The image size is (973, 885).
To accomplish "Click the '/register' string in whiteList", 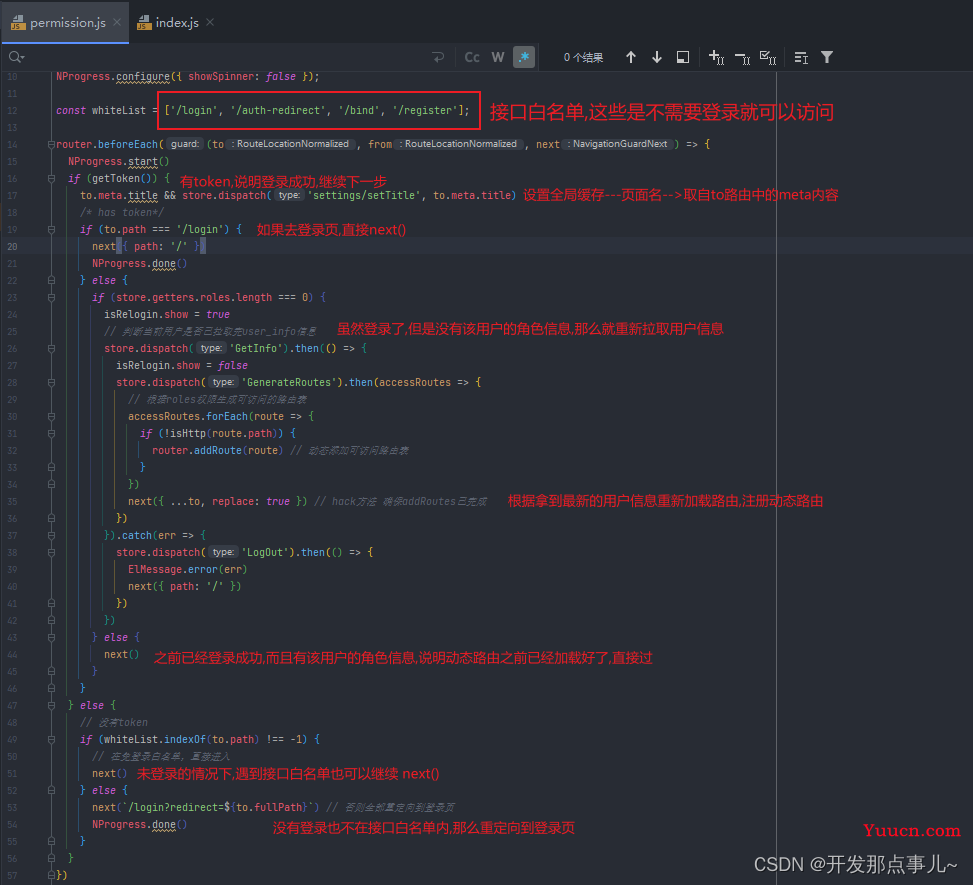I will (x=426, y=110).
